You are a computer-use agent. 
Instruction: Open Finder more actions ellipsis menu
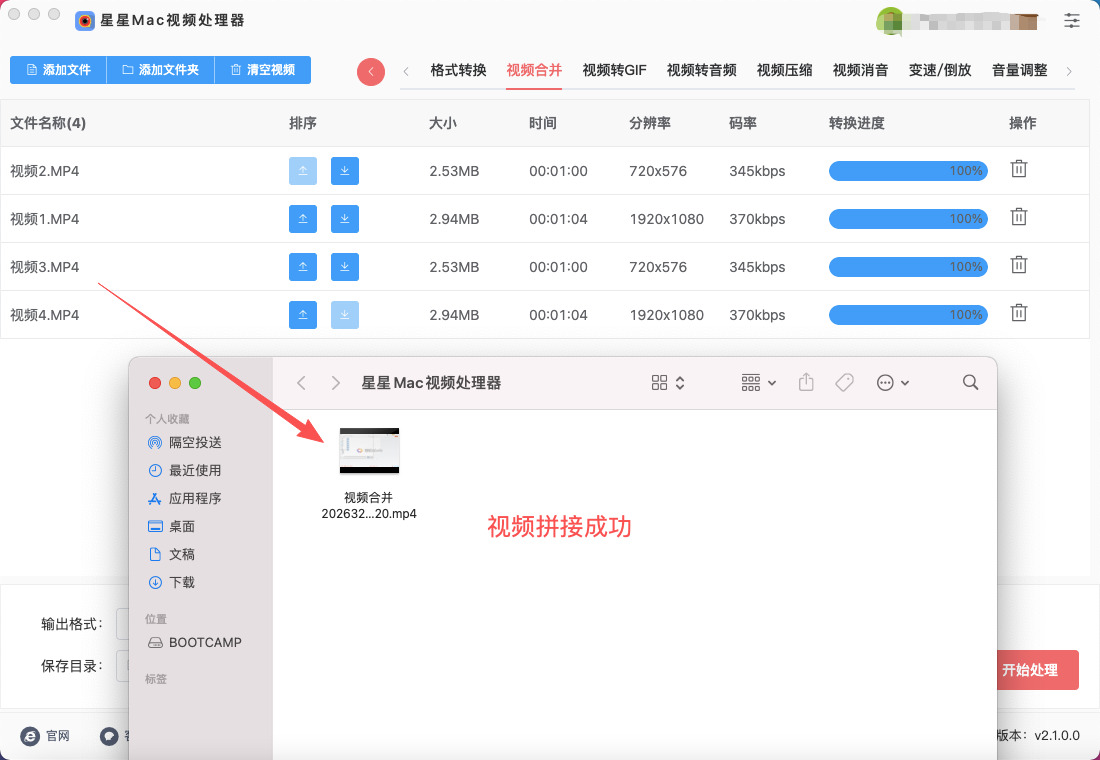[x=892, y=382]
